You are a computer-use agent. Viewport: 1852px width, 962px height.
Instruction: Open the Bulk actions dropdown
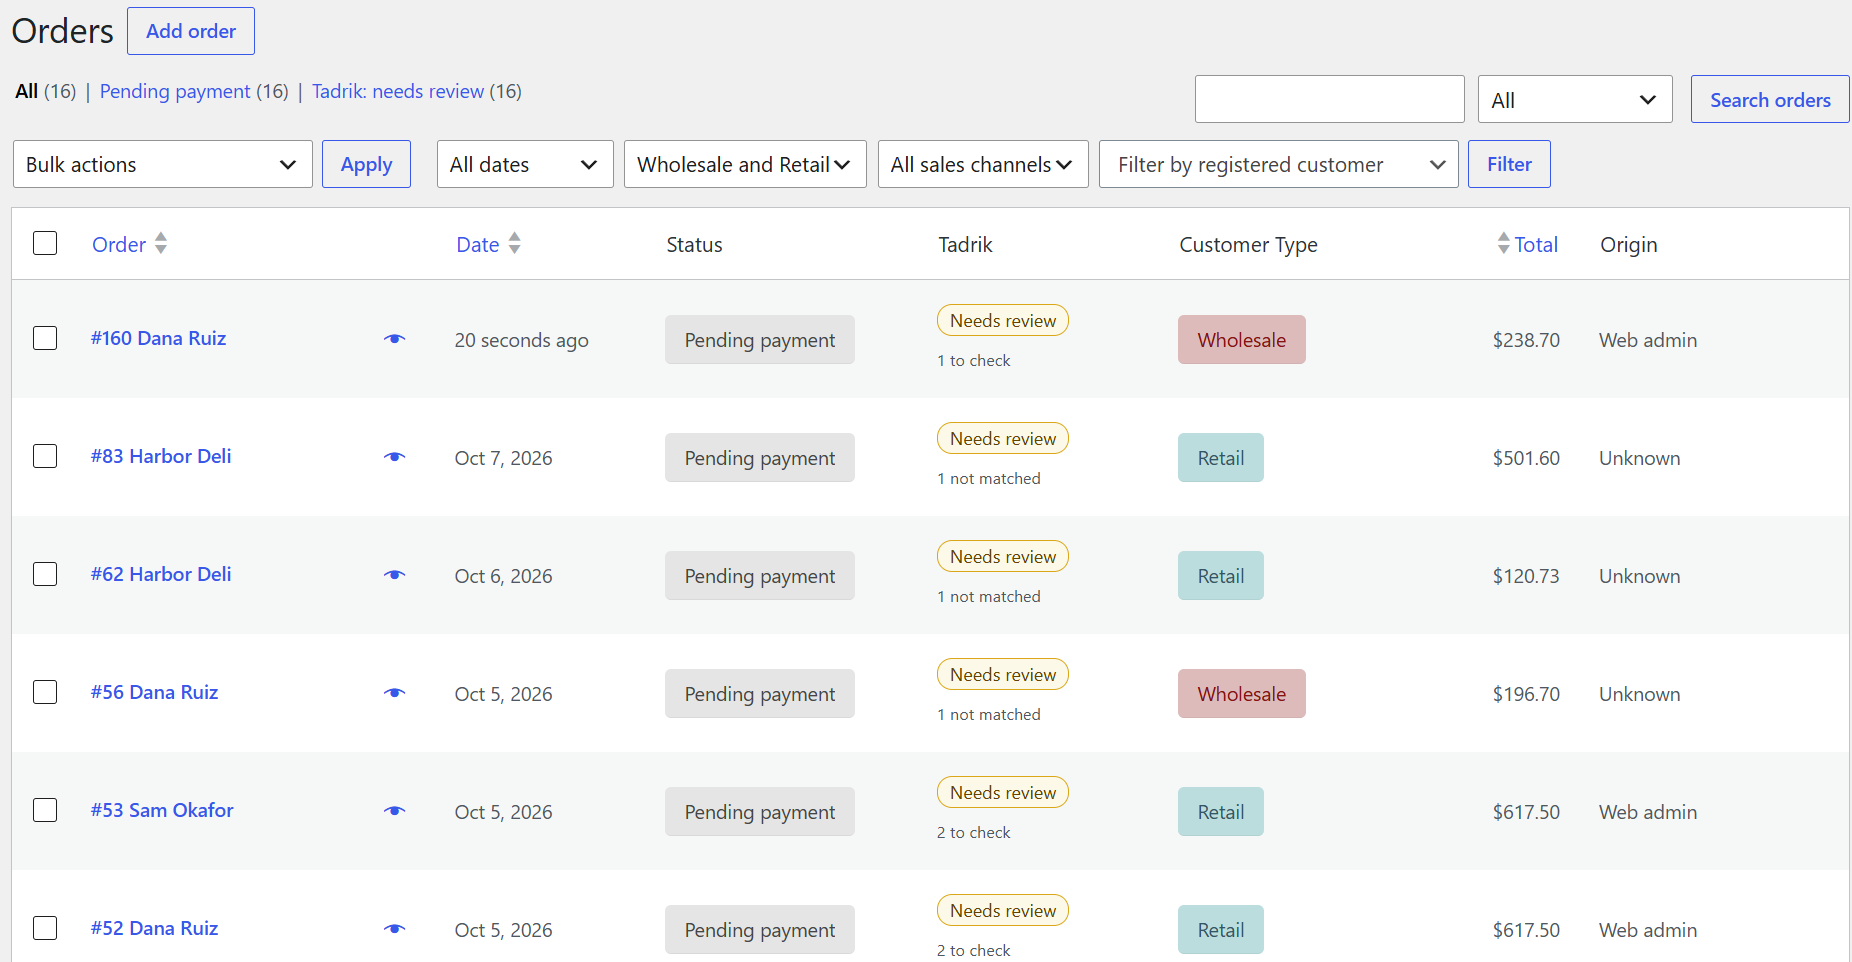pos(163,164)
